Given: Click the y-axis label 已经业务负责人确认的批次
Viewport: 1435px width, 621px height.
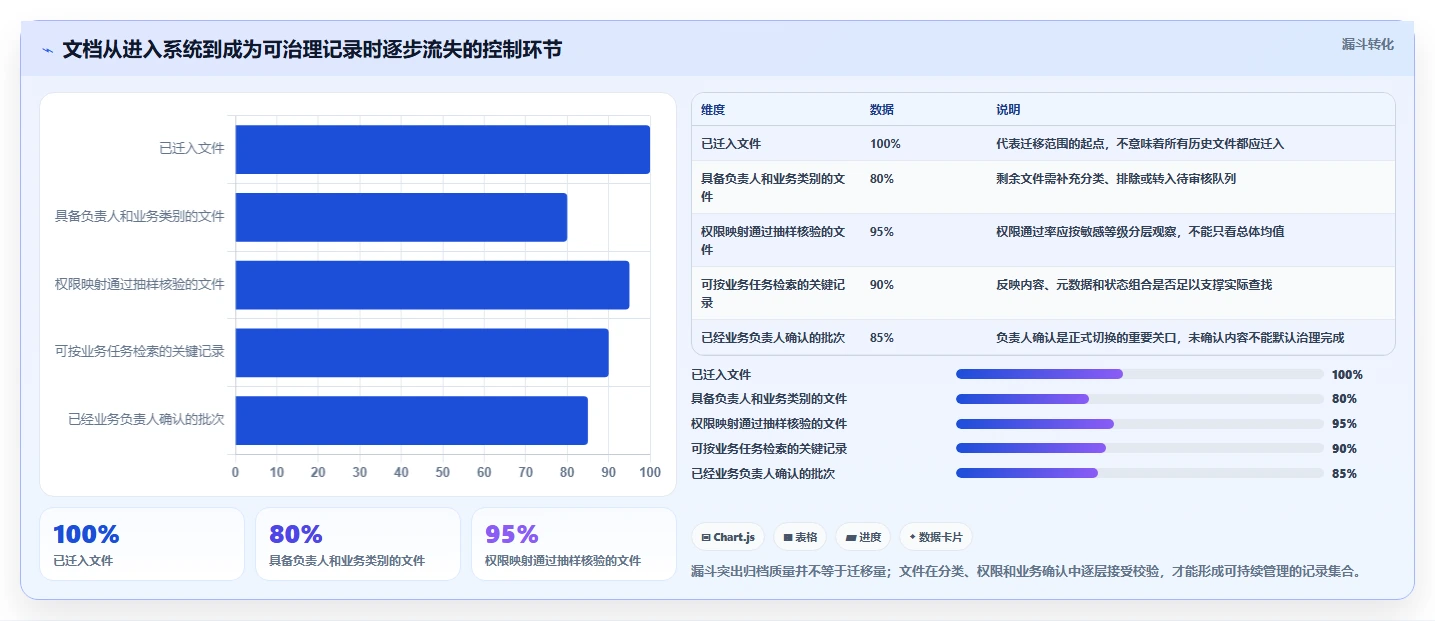Looking at the screenshot, I should point(146,420).
